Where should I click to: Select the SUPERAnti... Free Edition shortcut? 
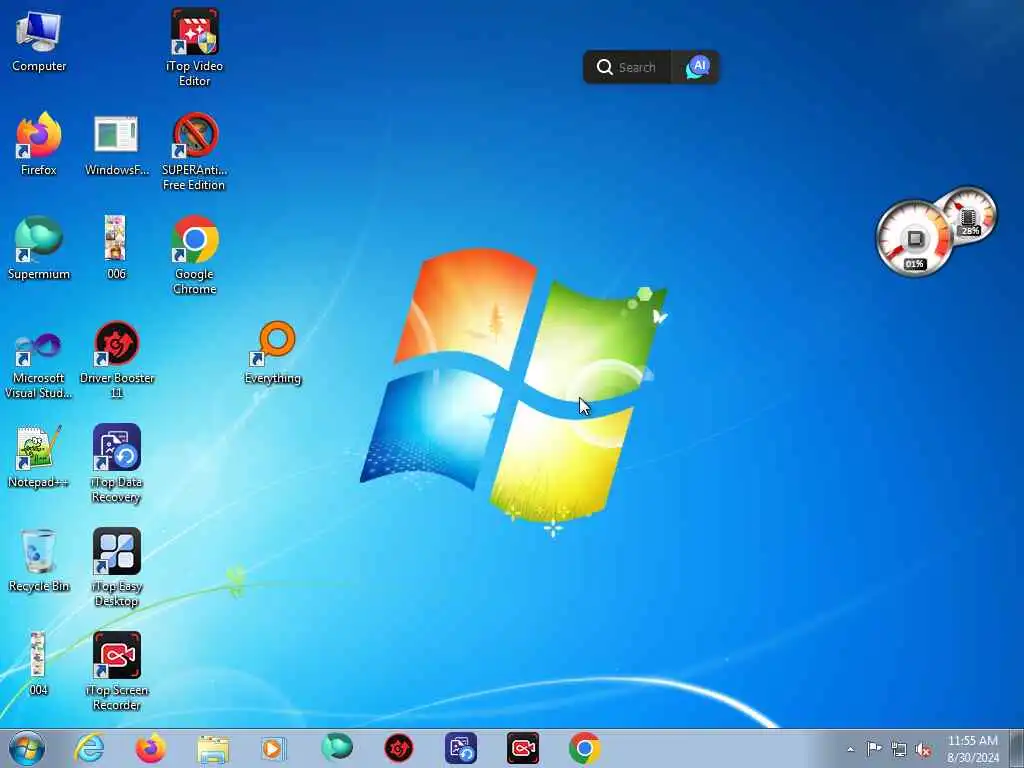tap(195, 152)
